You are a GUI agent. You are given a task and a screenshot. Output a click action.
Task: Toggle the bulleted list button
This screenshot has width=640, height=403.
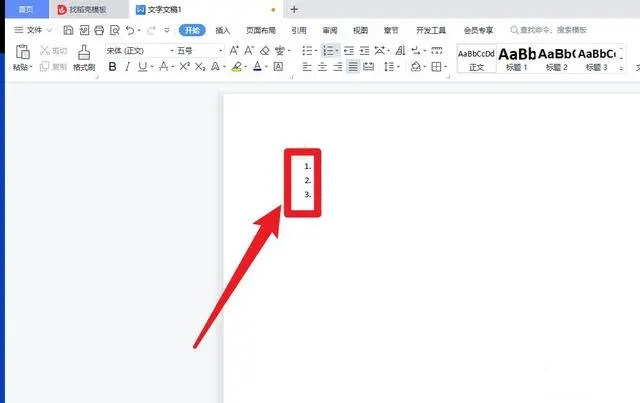[307, 50]
